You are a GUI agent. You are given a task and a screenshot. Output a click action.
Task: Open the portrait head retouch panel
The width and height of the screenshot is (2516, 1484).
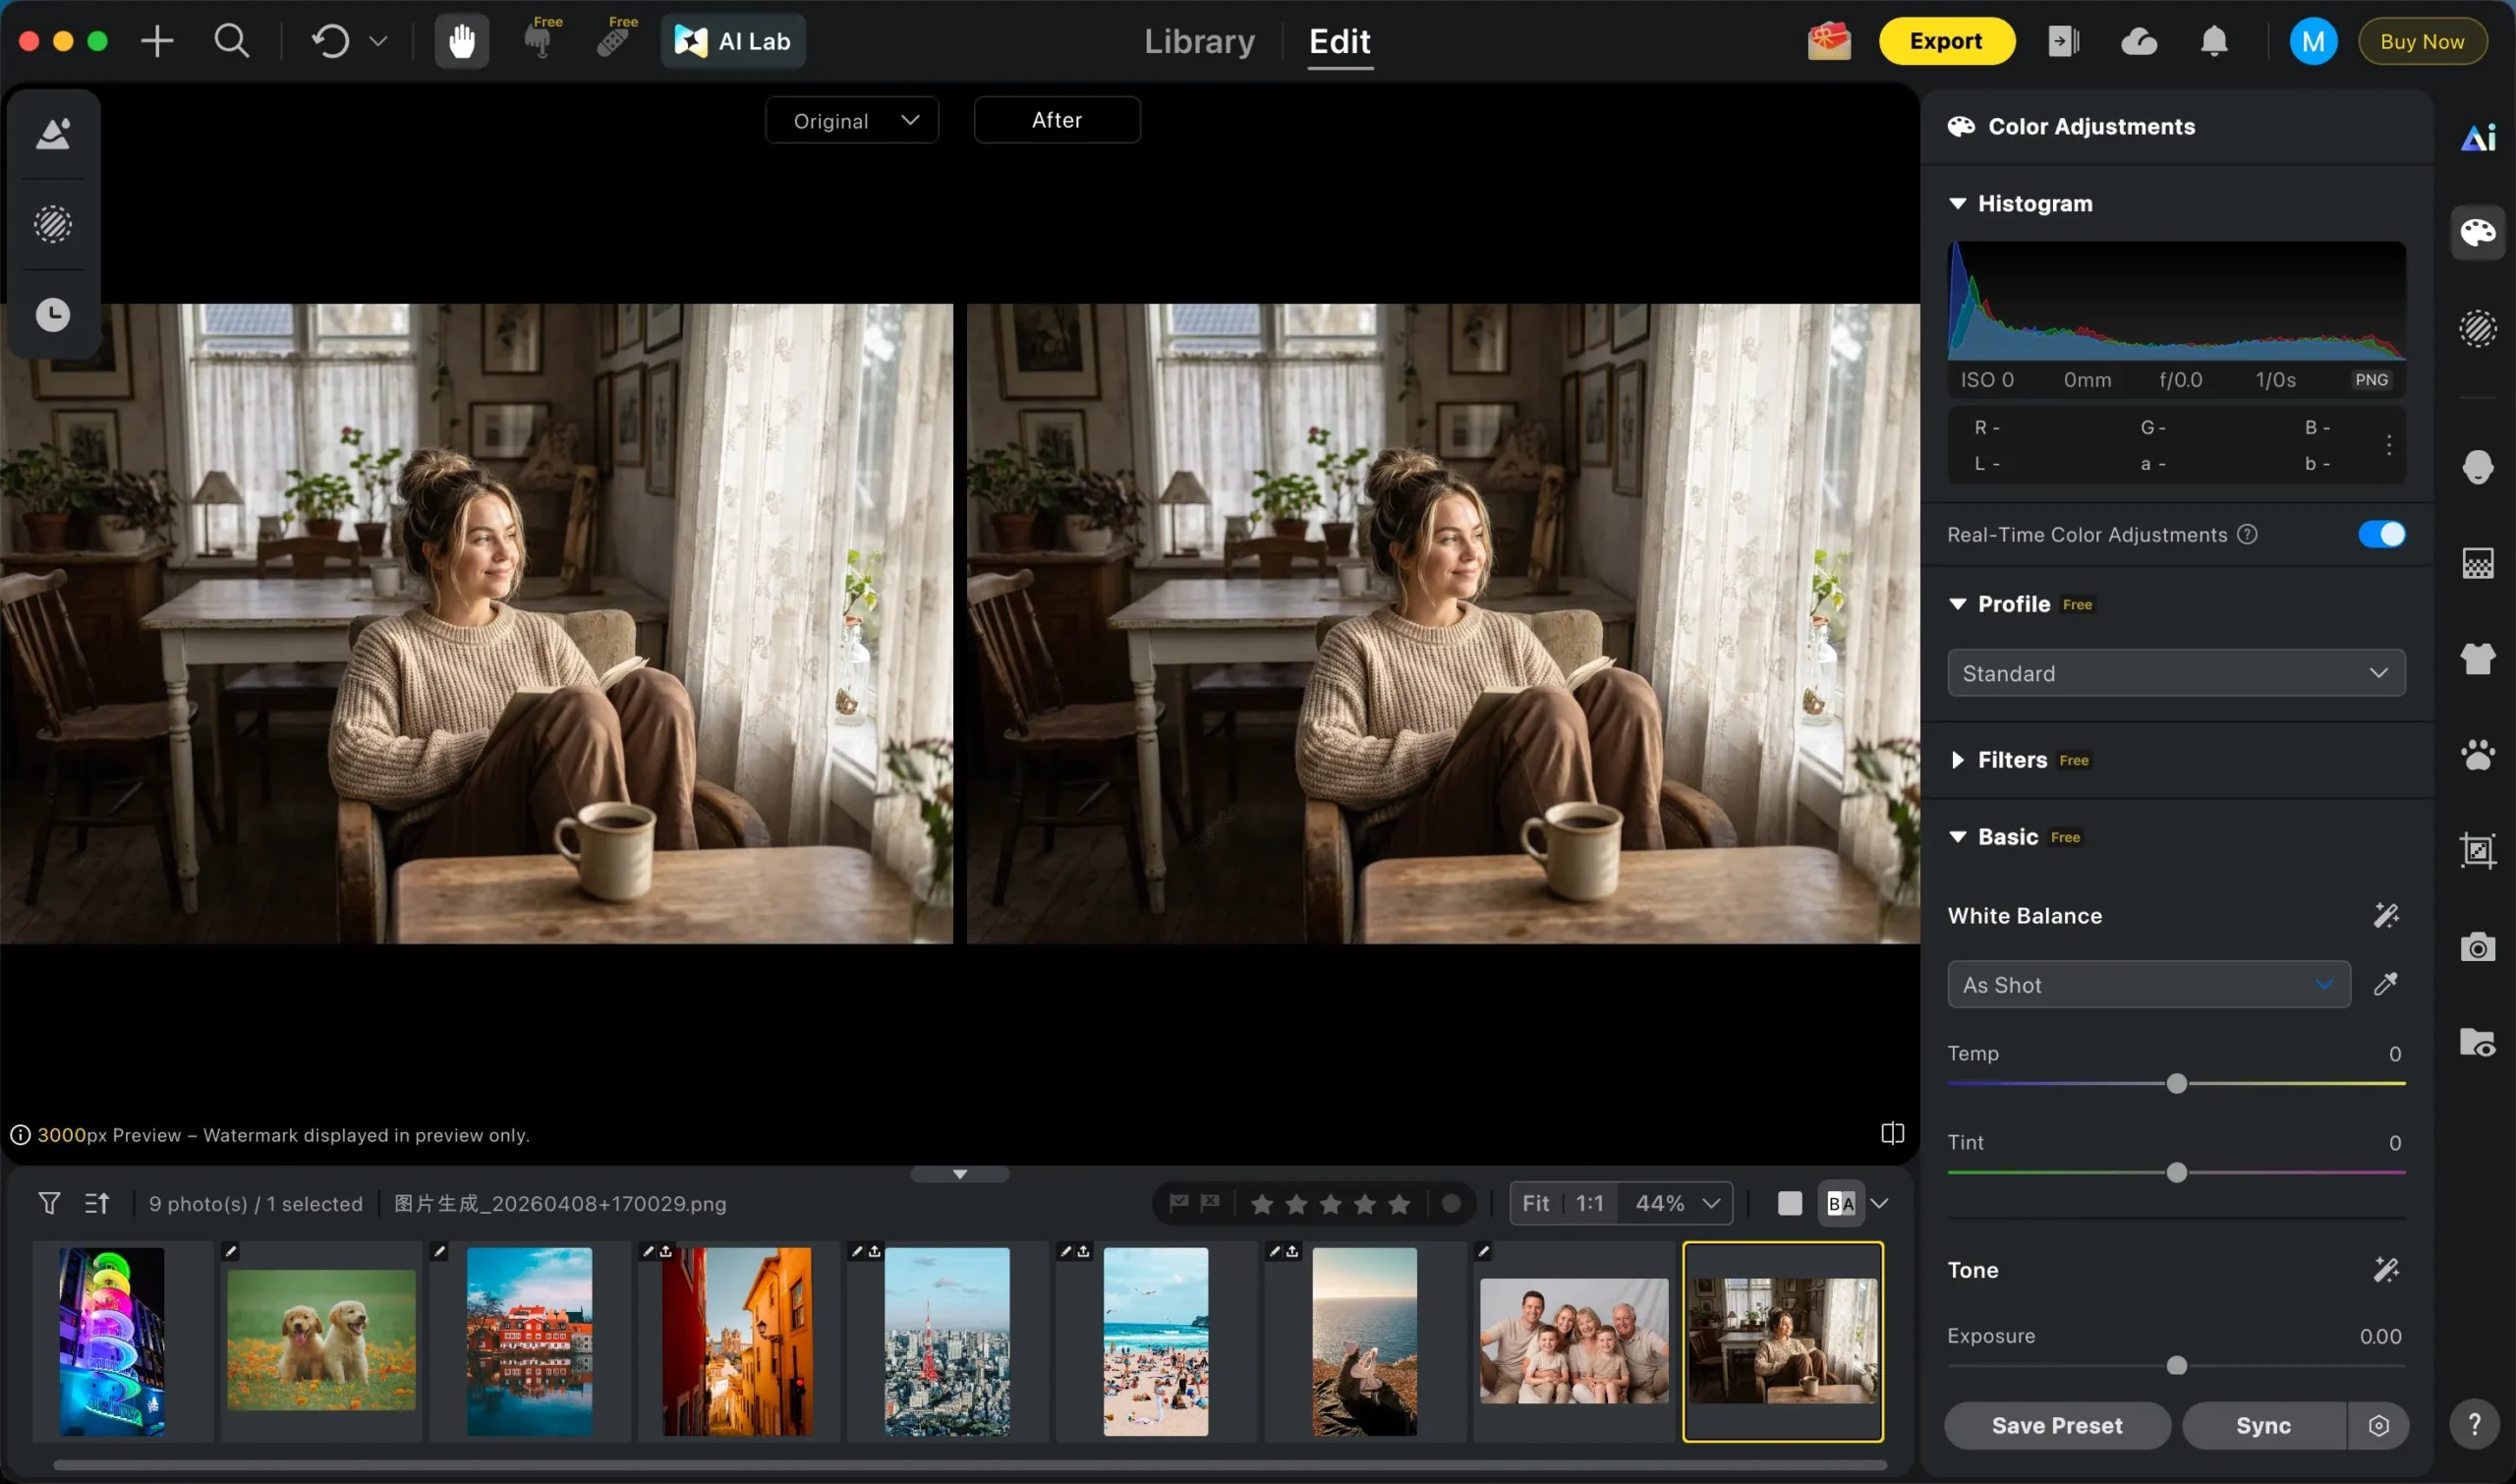point(2477,467)
